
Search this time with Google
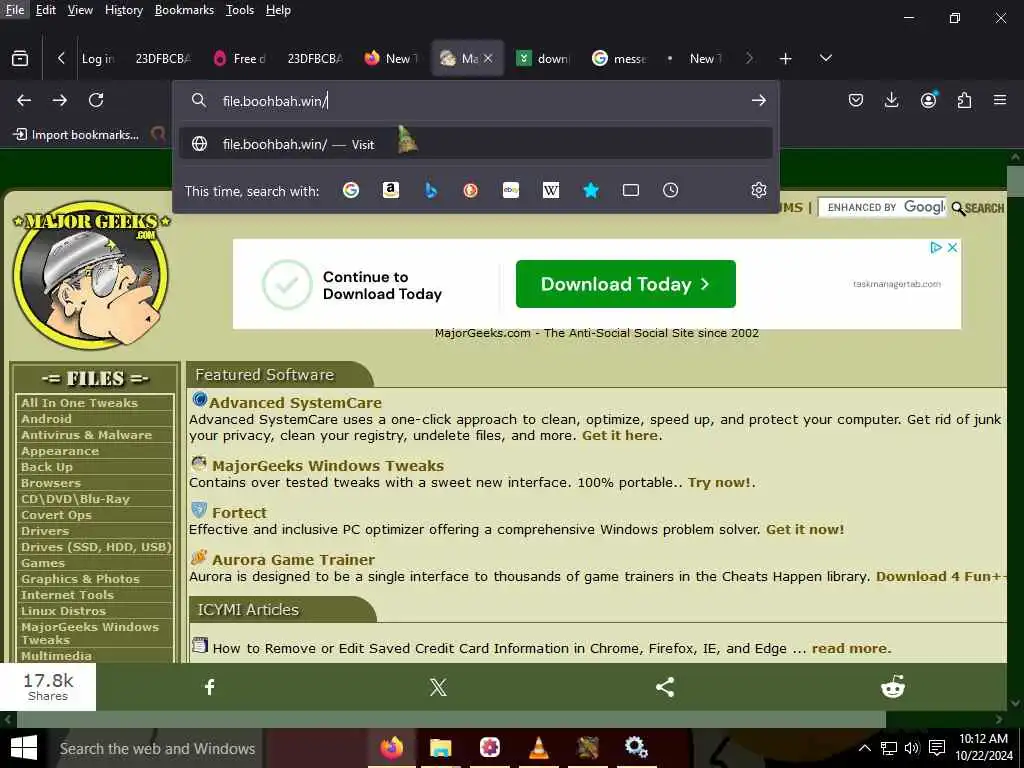click(x=351, y=190)
